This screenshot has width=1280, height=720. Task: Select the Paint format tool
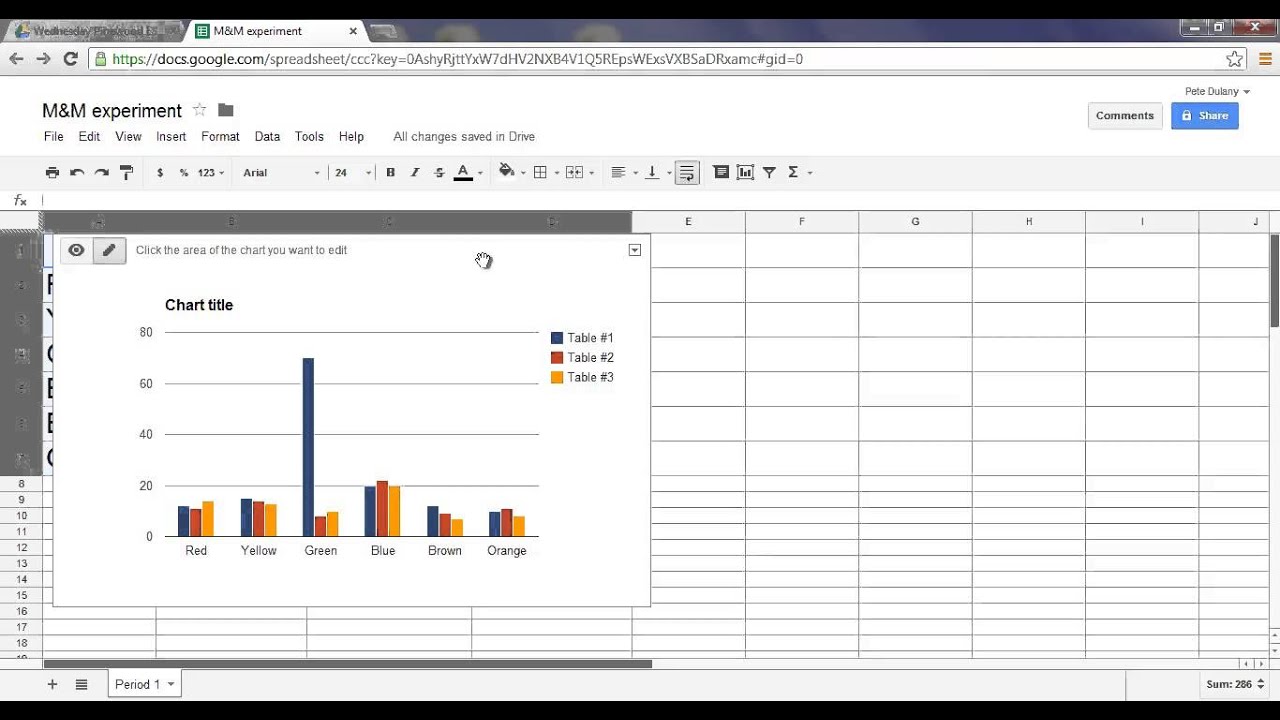pyautogui.click(x=126, y=172)
